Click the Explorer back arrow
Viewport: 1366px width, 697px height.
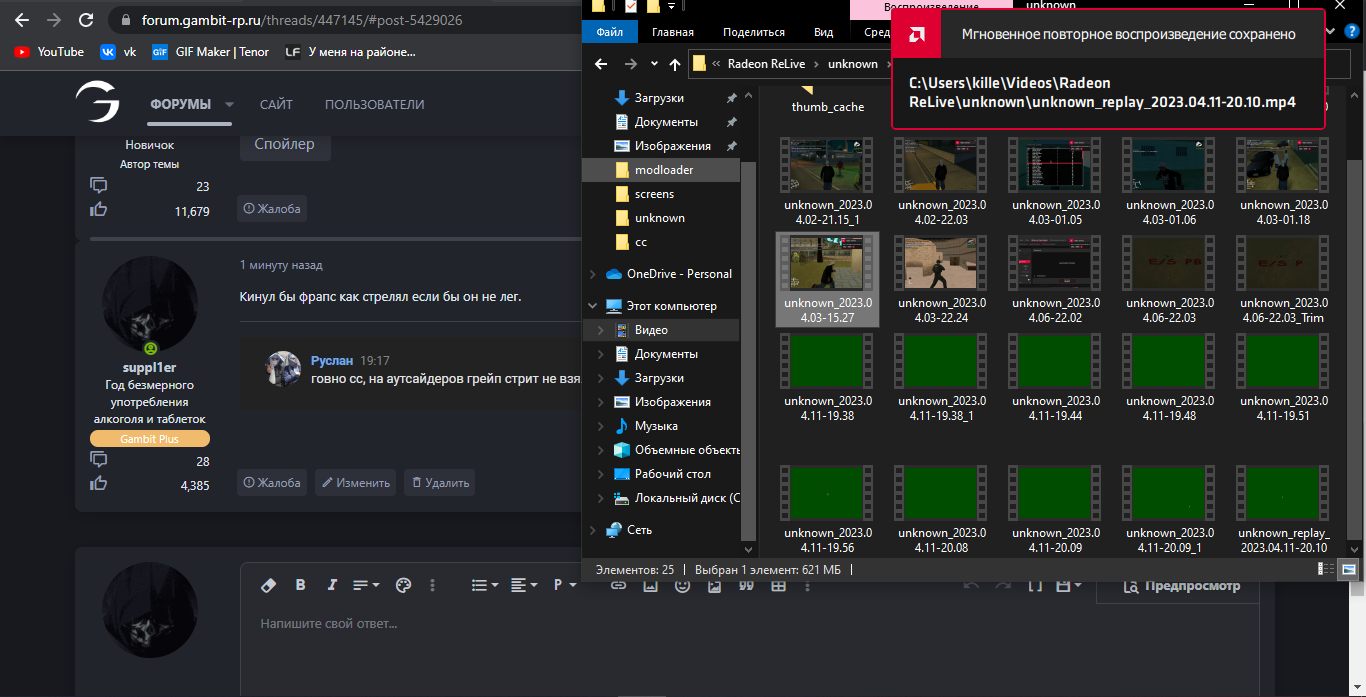(601, 64)
